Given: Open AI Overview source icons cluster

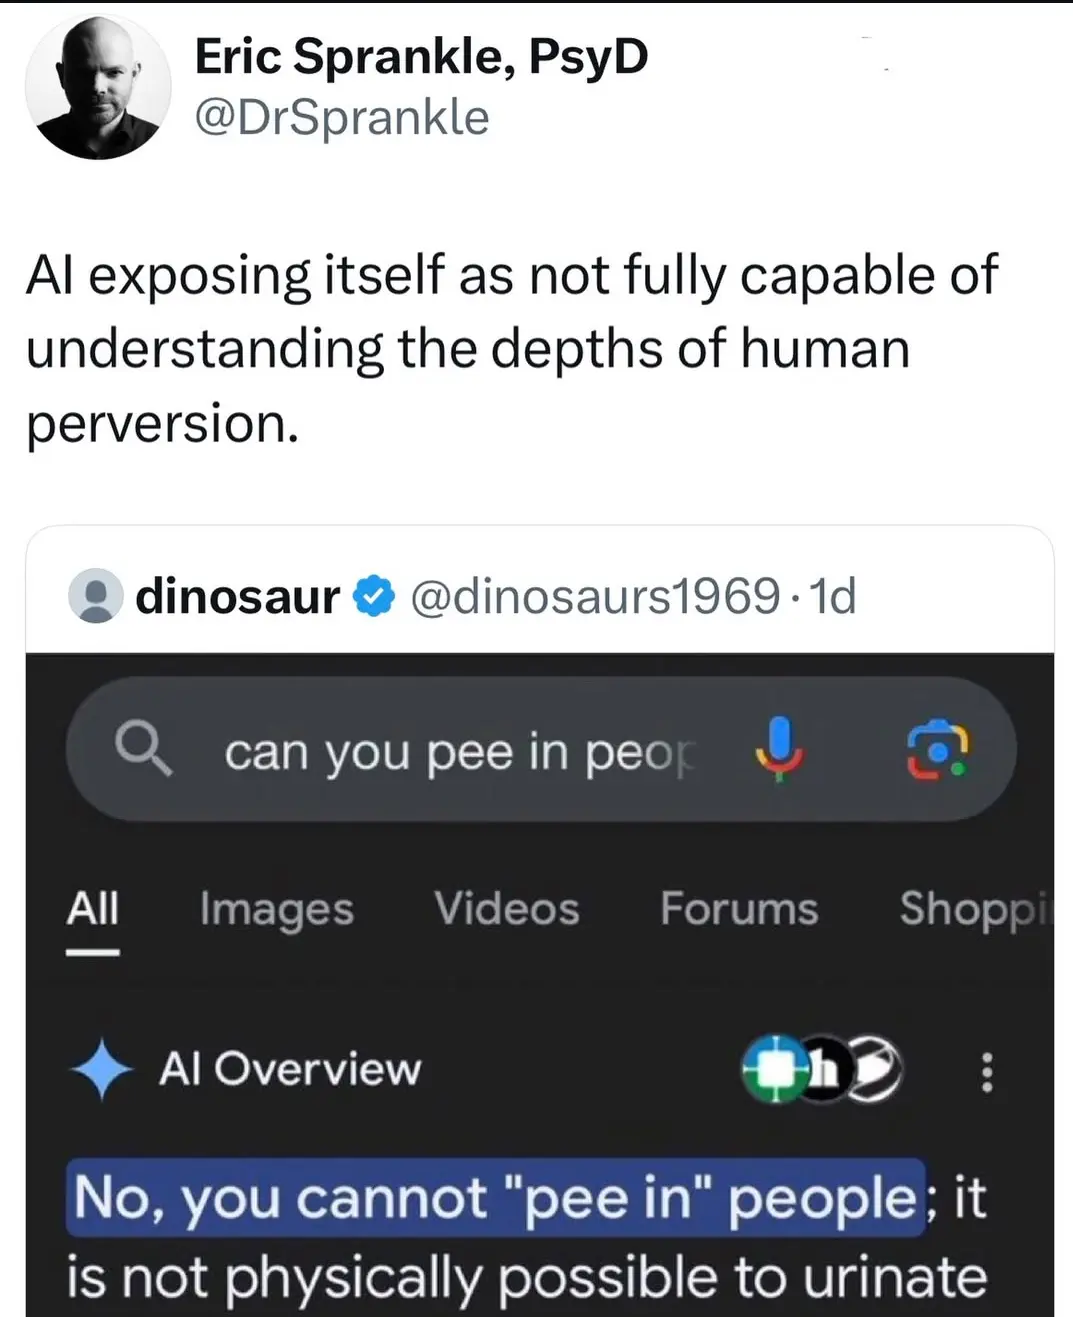Looking at the screenshot, I should pos(821,1070).
